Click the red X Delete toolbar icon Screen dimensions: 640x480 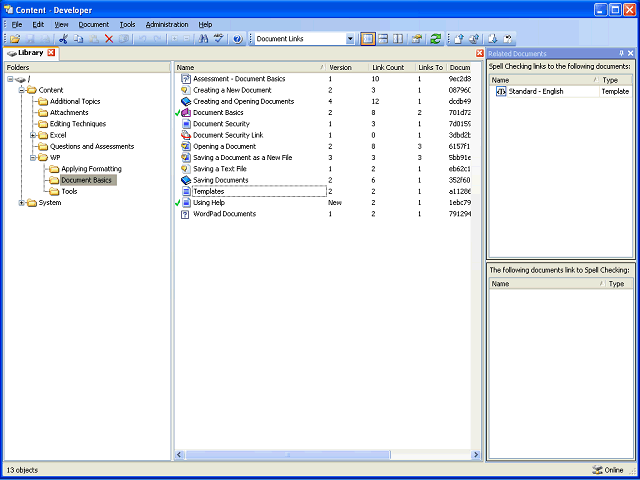coord(109,39)
